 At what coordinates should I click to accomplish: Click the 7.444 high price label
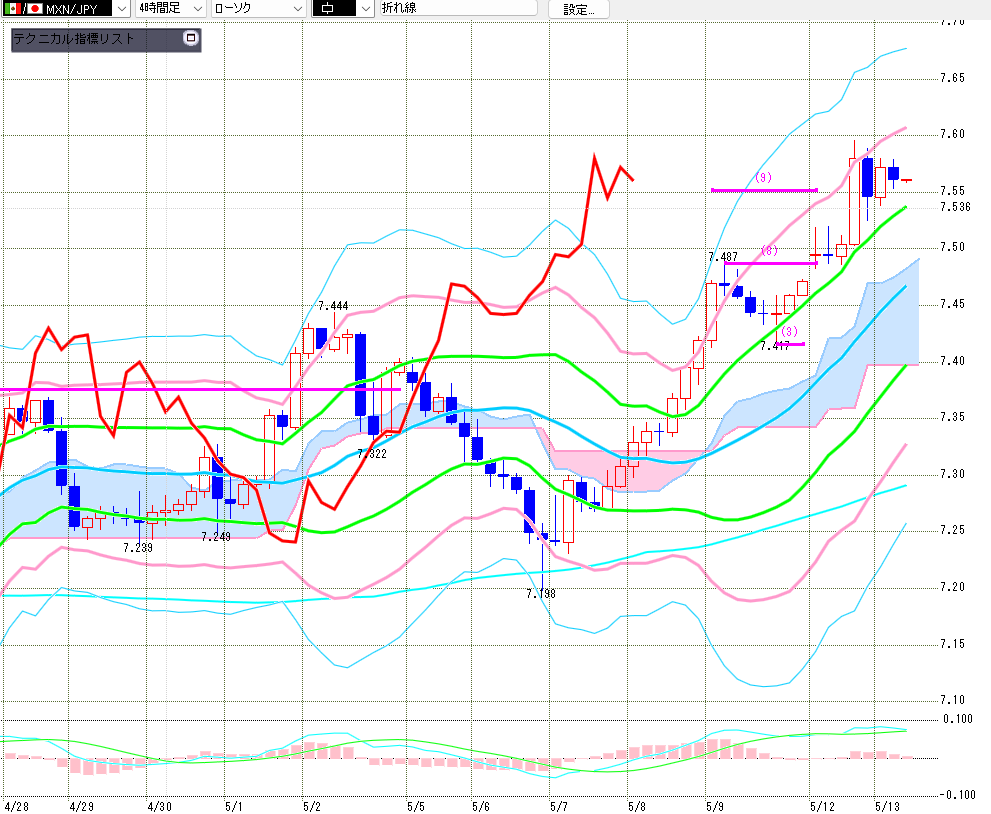[333, 306]
